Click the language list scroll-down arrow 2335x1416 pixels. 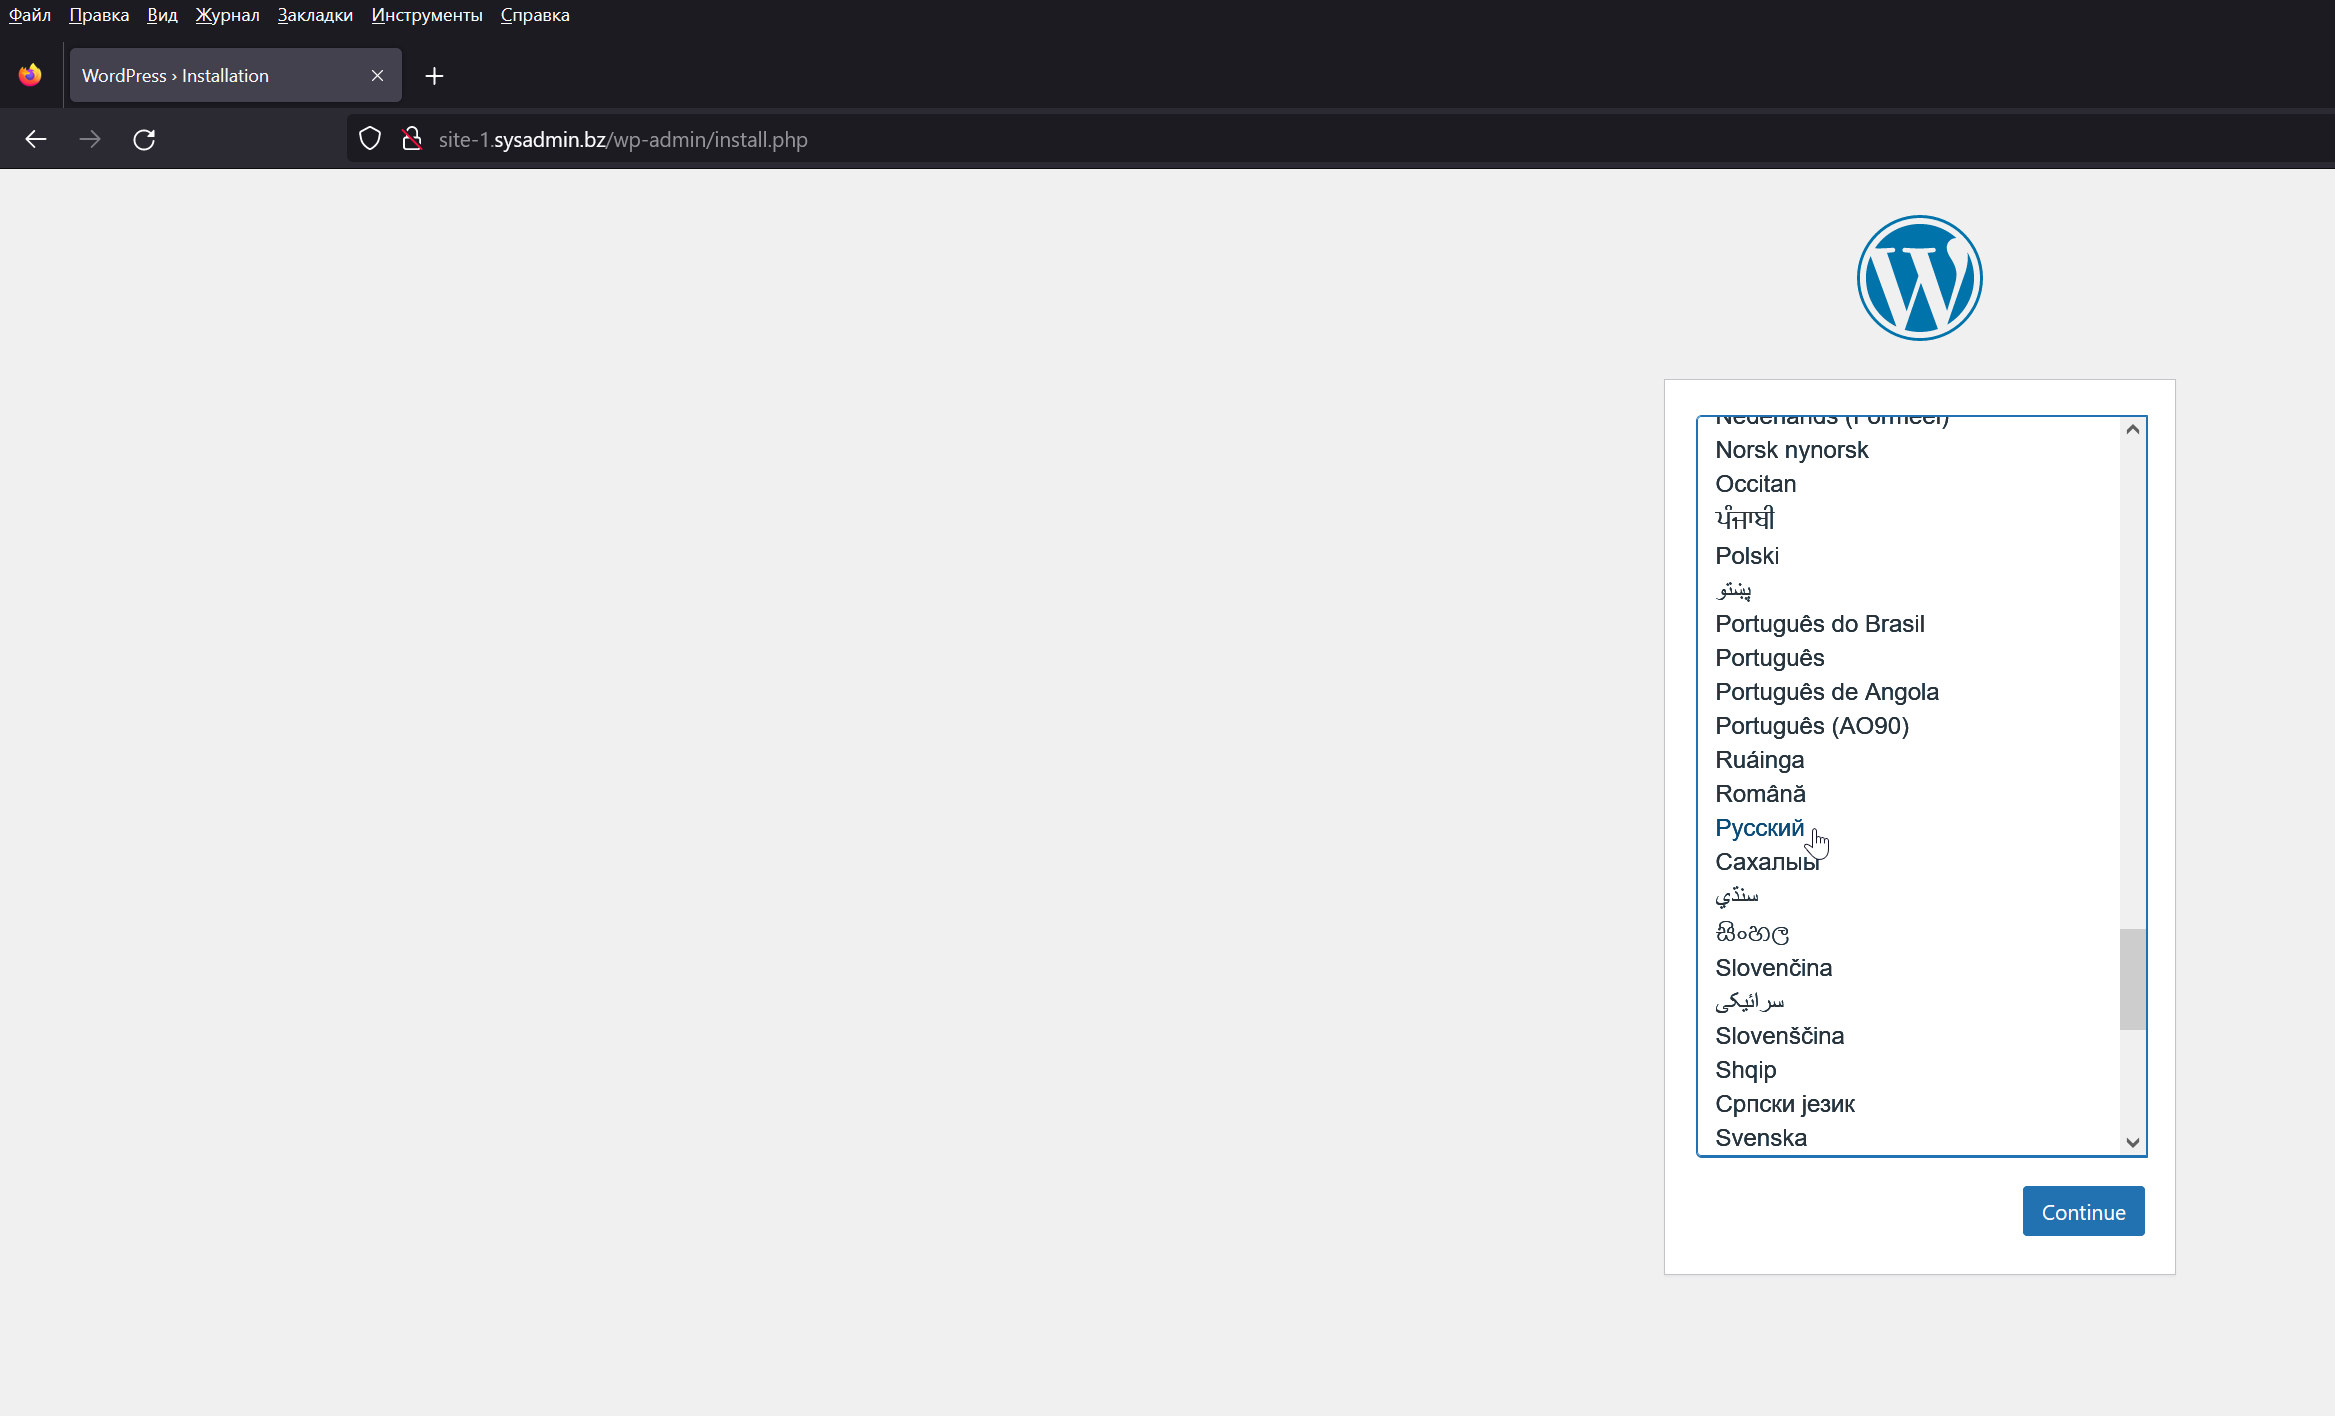(x=2133, y=1142)
